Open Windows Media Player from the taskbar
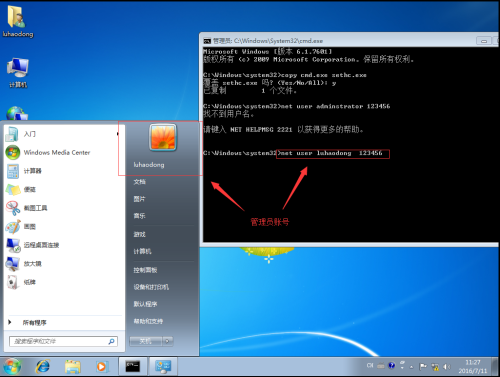The height and width of the screenshot is (377, 500). pos(101,367)
